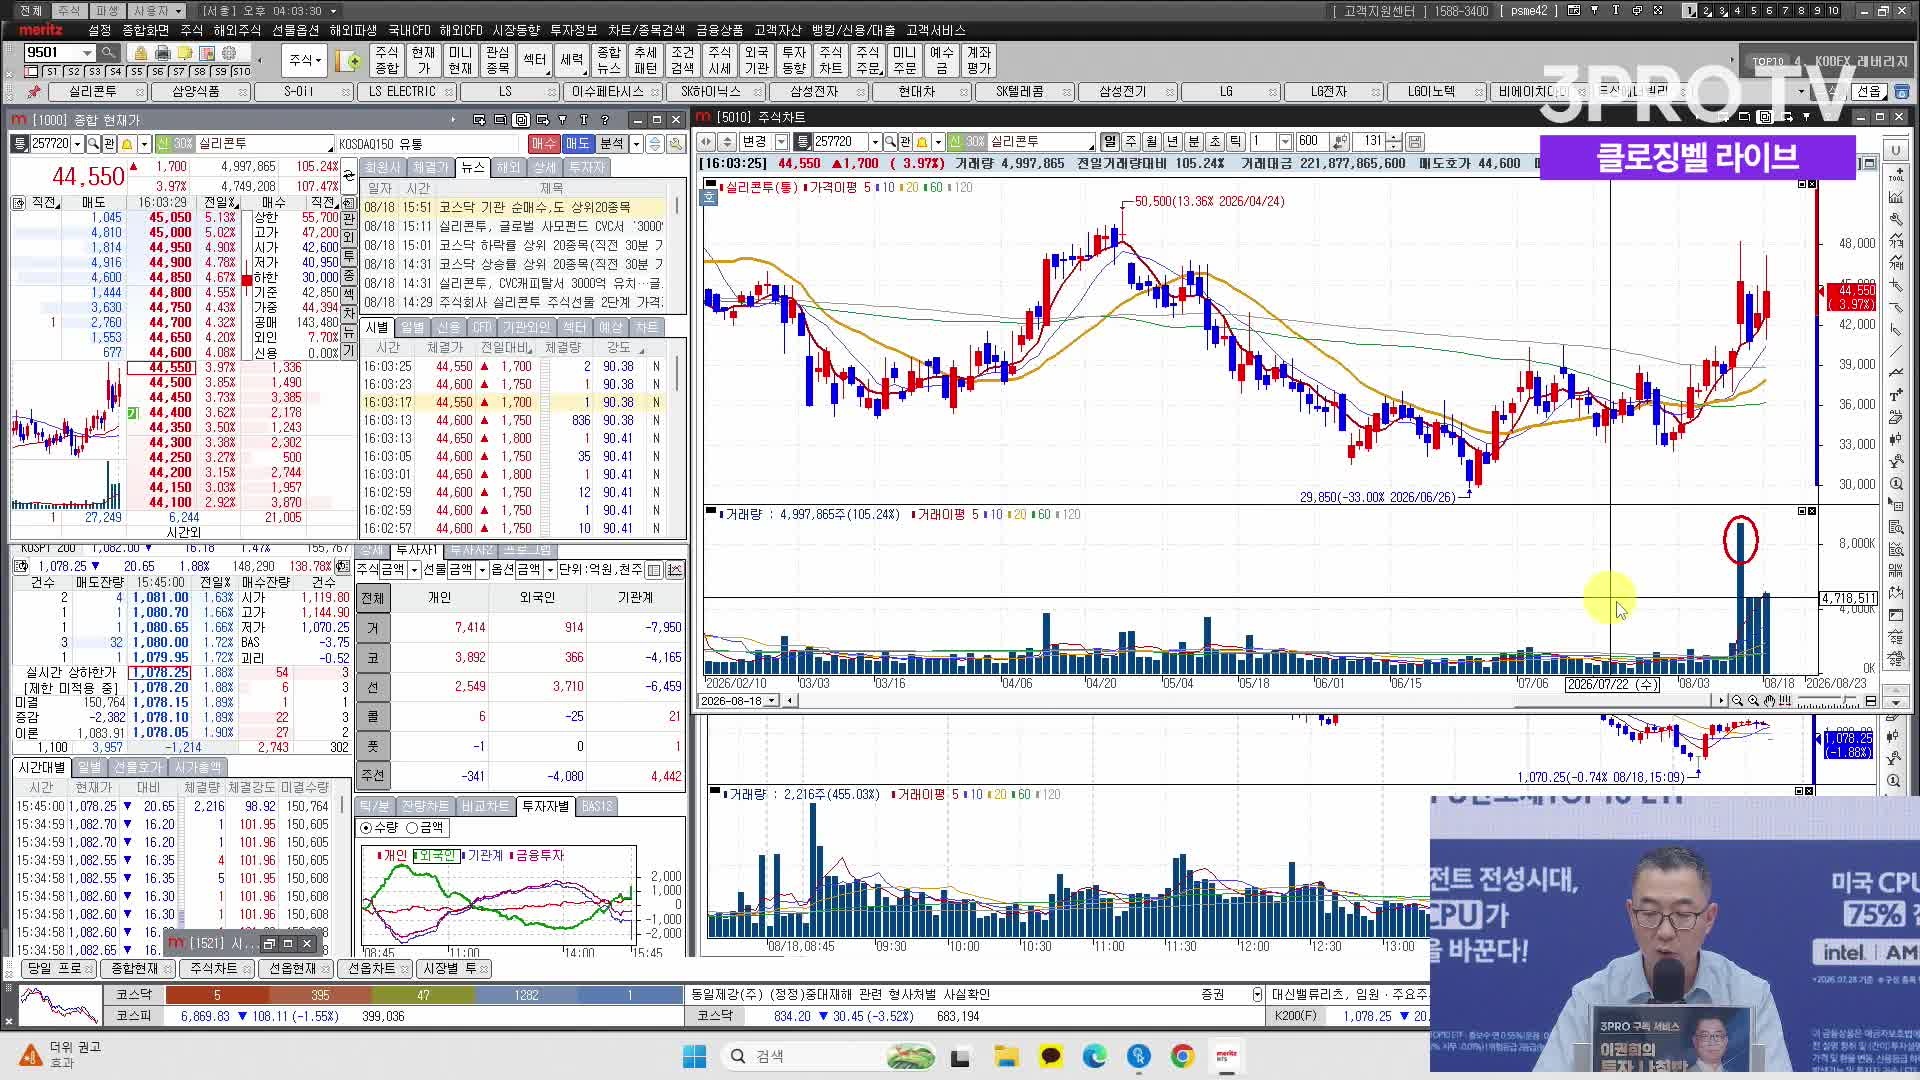
Task: Toggle the 주 weekly period button on chart
Action: (1131, 142)
